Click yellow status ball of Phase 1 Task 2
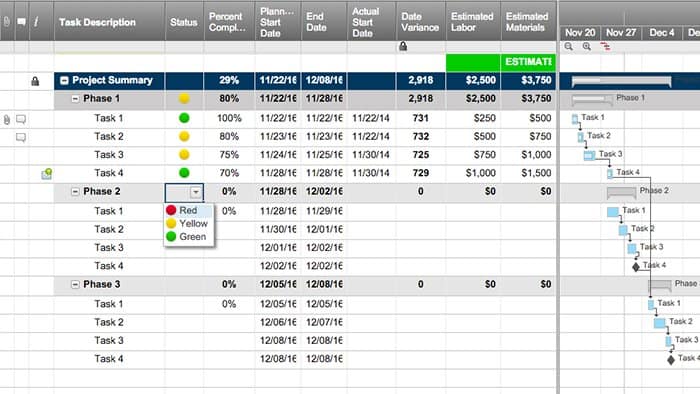This screenshot has height=394, width=700. pos(184,136)
